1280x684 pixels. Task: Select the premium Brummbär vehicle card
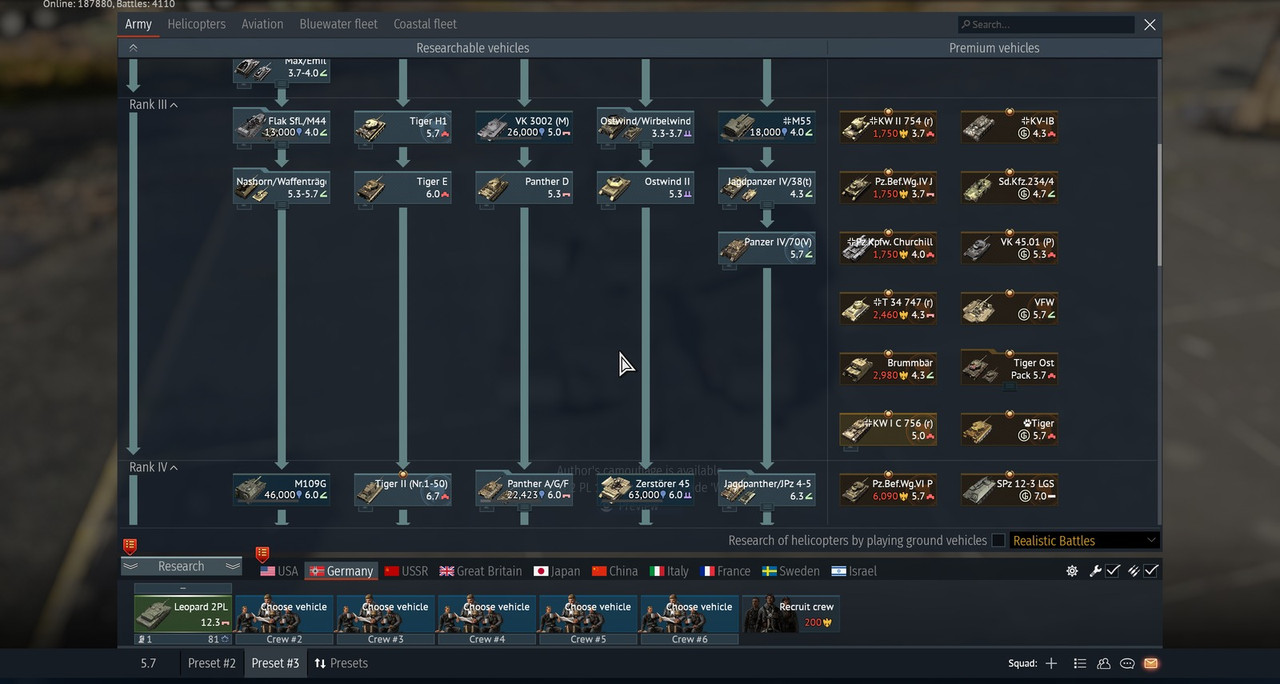pyautogui.click(x=888, y=368)
